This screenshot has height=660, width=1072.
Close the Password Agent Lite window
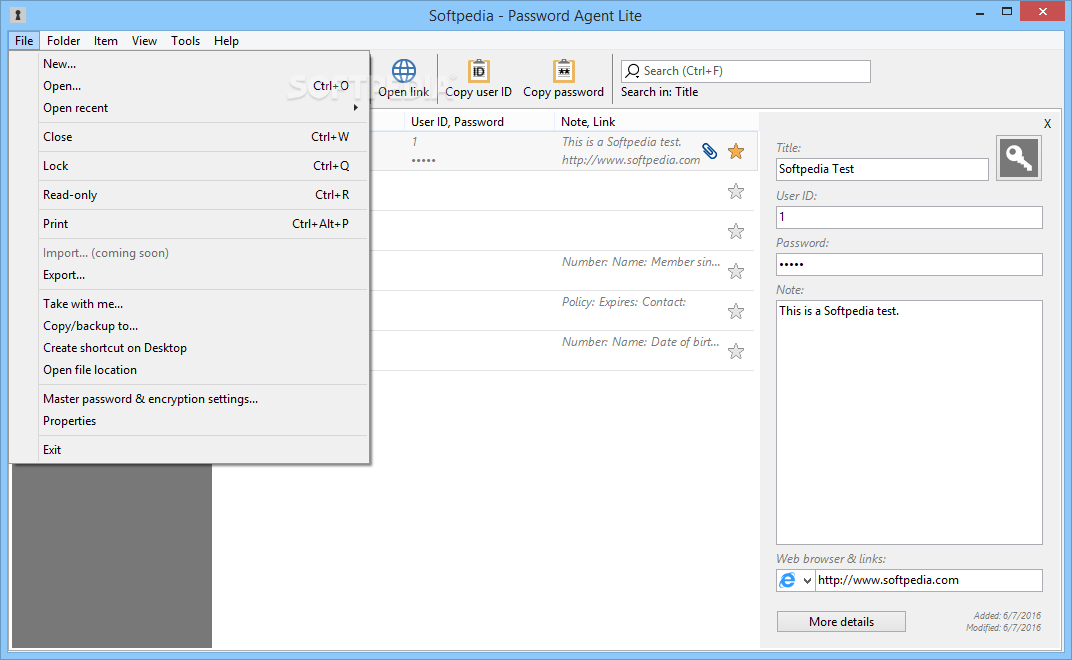point(1043,11)
